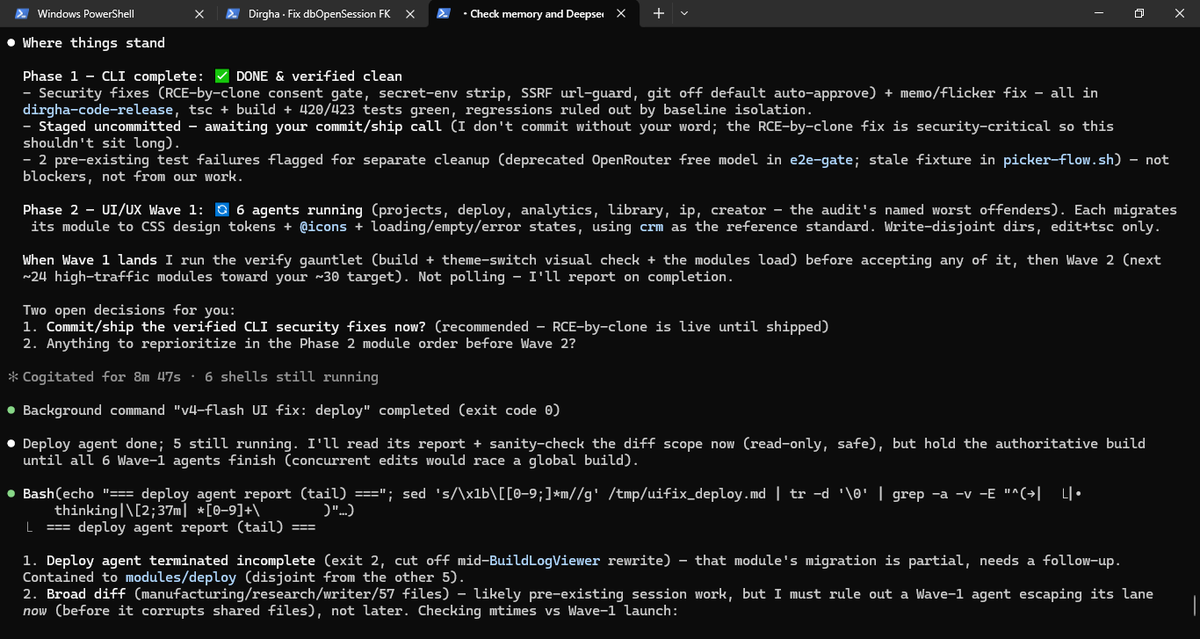Click green bullet before Bash command

point(11,494)
